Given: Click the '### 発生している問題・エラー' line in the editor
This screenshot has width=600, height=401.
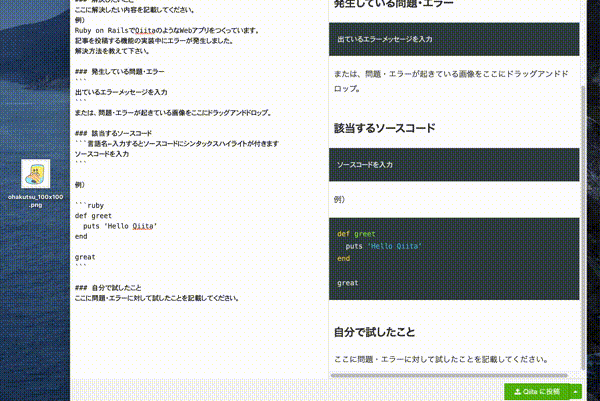Looking at the screenshot, I should (119, 72).
